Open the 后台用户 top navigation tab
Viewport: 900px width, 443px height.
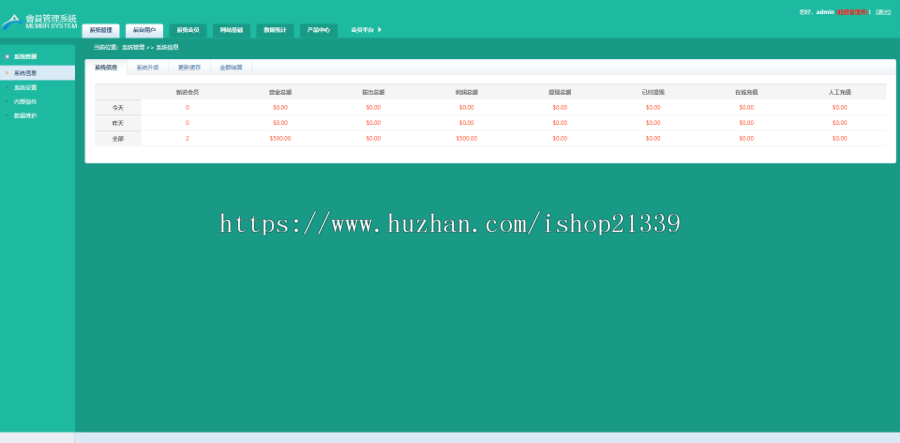point(144,30)
